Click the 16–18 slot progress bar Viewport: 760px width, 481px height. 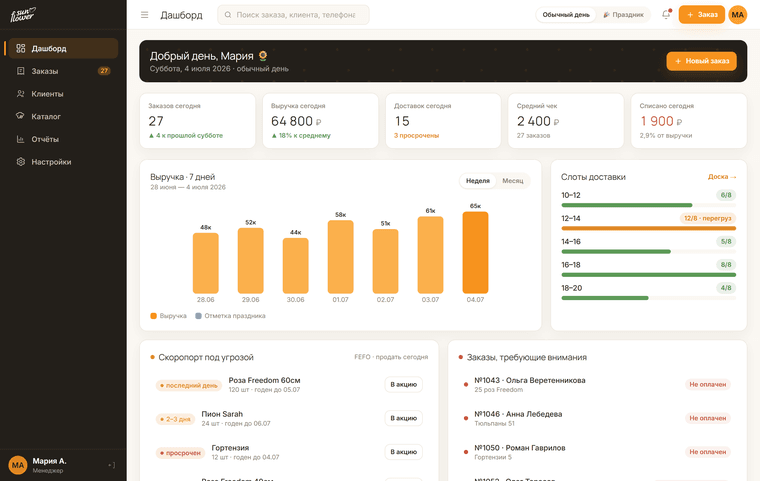click(649, 275)
